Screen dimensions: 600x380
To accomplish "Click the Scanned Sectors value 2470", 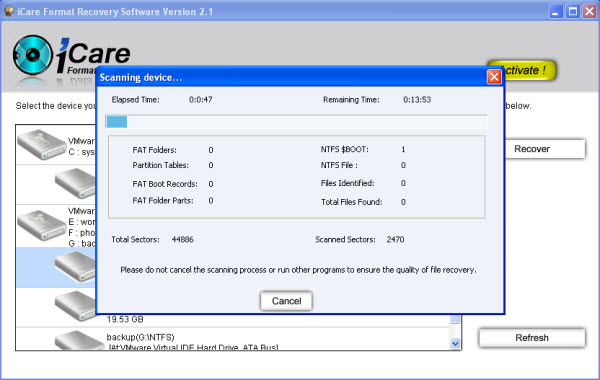I will (395, 240).
